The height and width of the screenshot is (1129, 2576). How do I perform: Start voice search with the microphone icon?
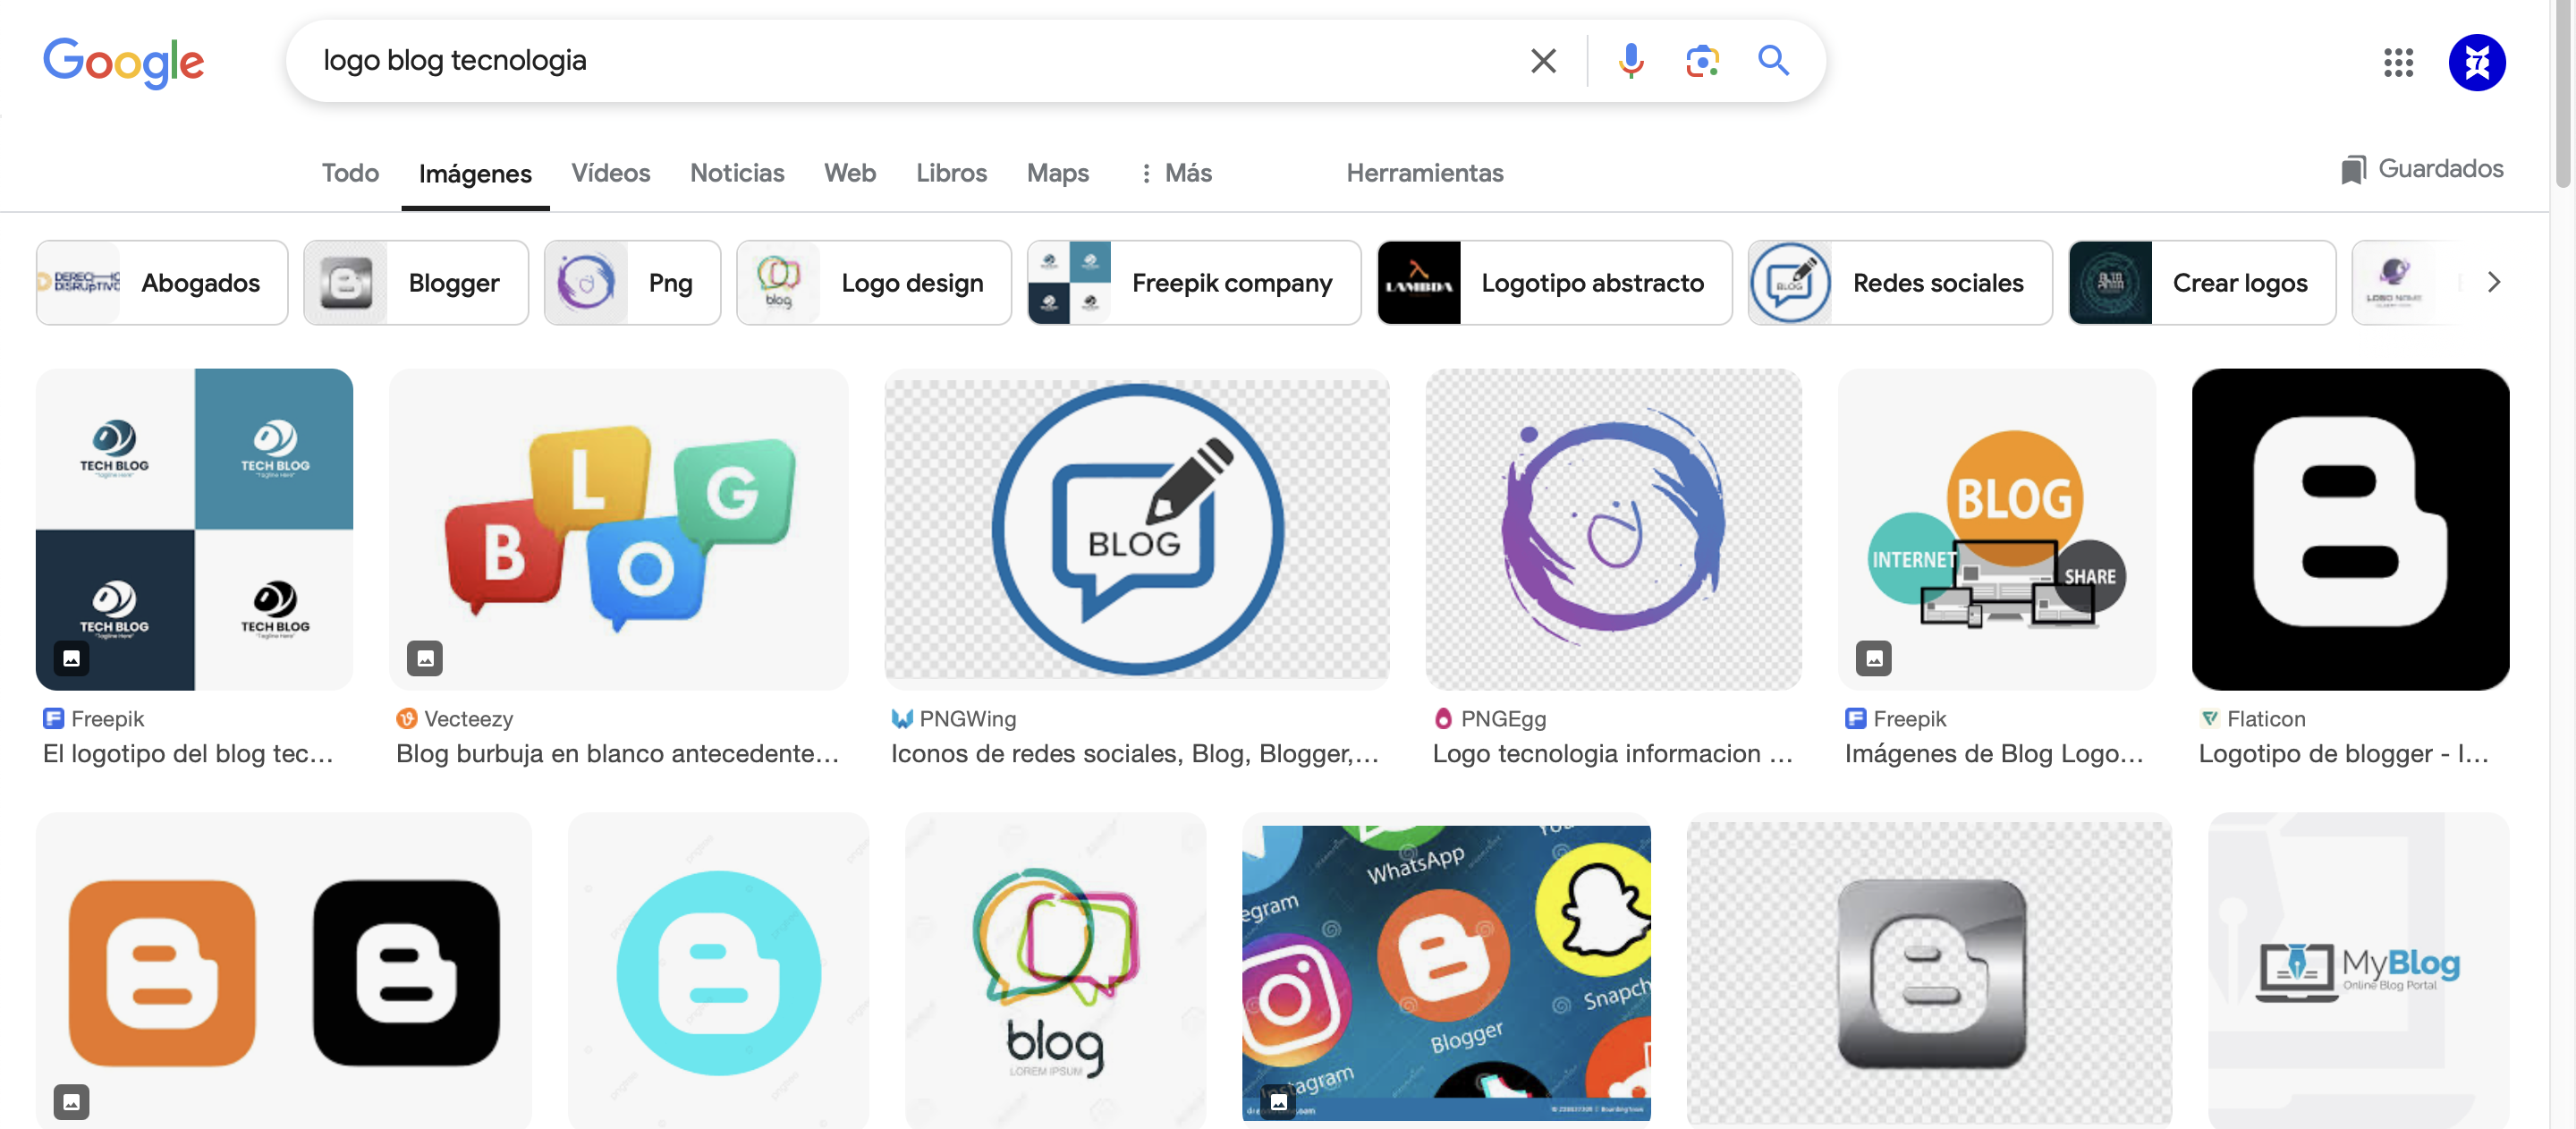coord(1630,61)
